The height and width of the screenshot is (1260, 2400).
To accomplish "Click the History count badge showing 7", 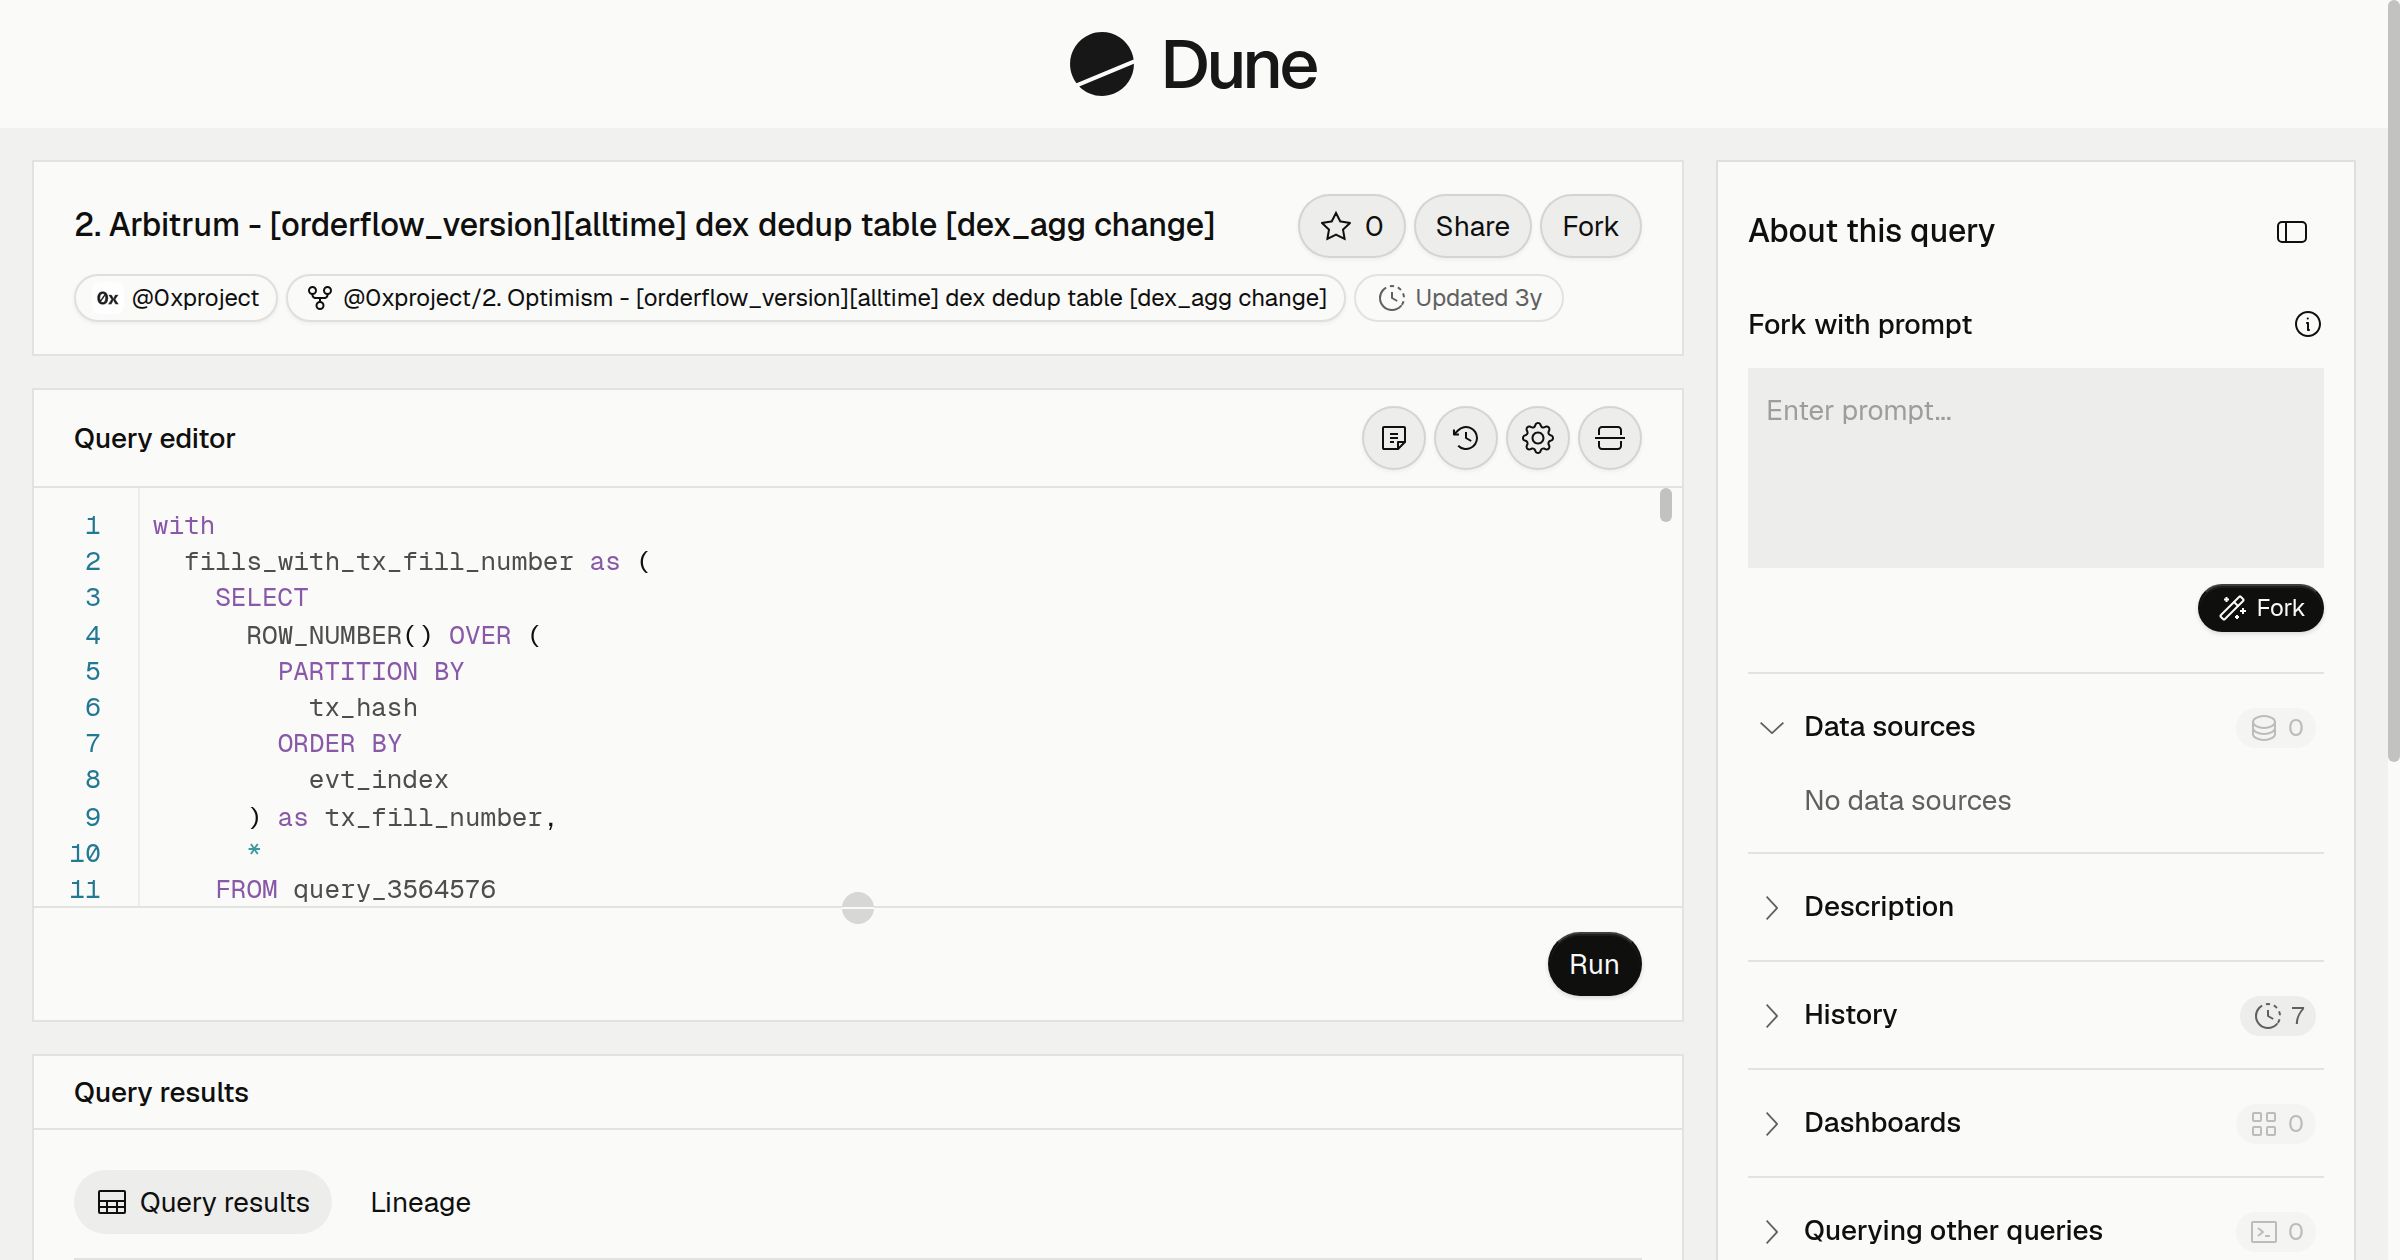I will click(2278, 1015).
